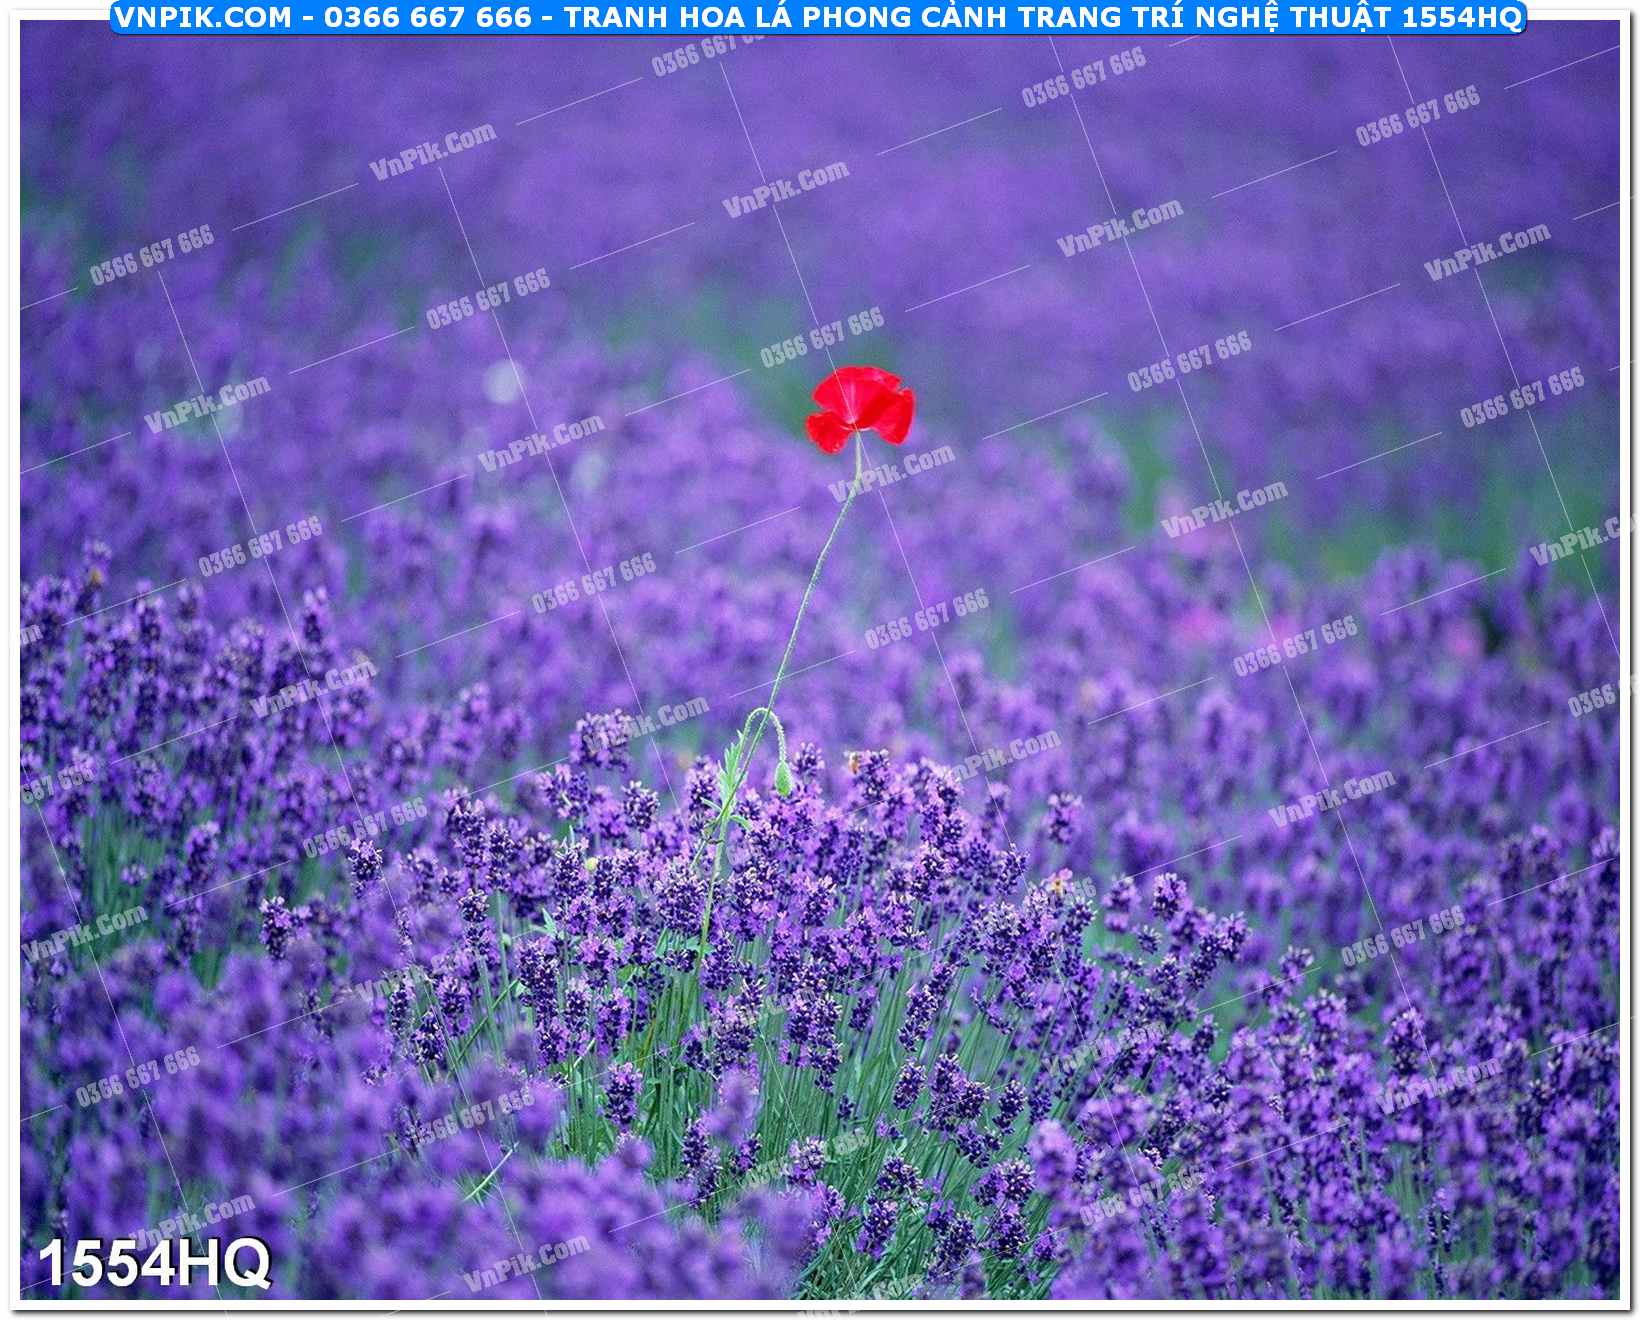Click VNPIK.COM in the top banner
The height and width of the screenshot is (1321, 1641).
(x=203, y=17)
